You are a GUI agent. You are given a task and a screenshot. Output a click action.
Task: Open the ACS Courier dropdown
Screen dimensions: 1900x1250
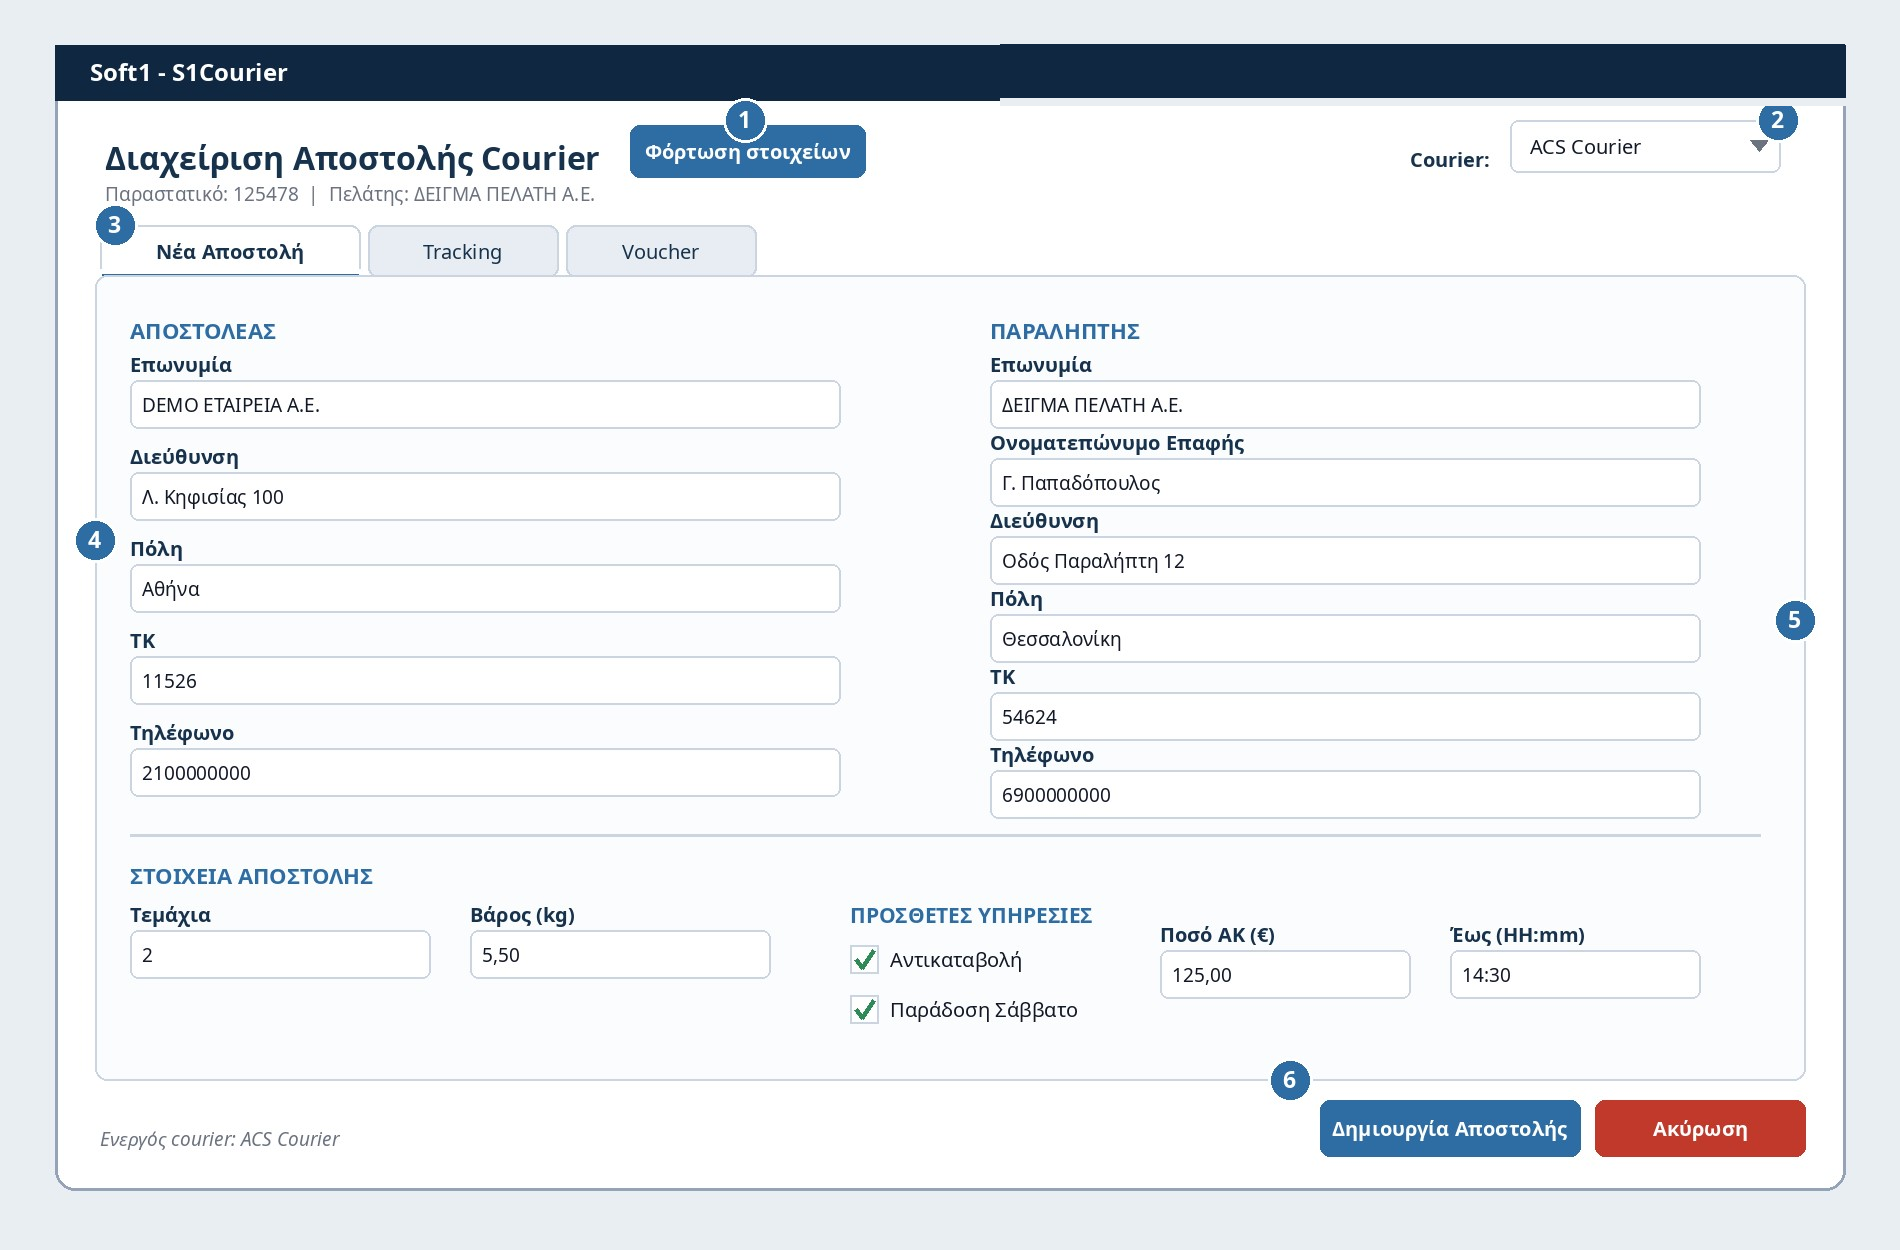click(1644, 147)
